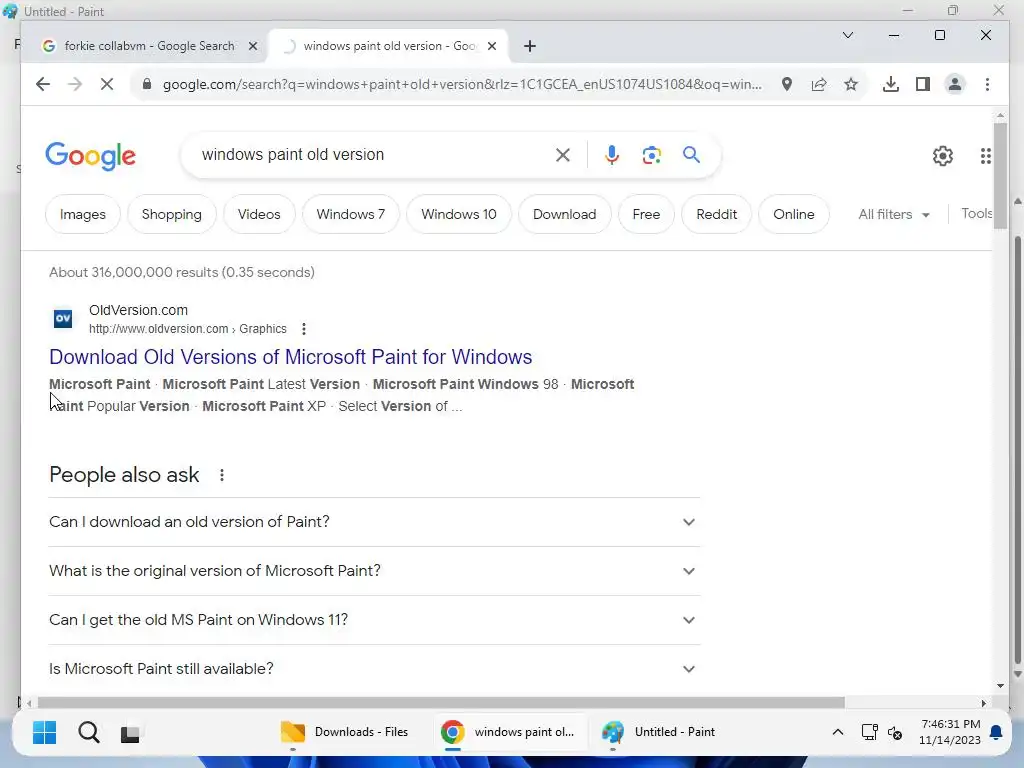Close the forkie collabvm tab
Image resolution: width=1024 pixels, height=768 pixels.
pyautogui.click(x=253, y=46)
